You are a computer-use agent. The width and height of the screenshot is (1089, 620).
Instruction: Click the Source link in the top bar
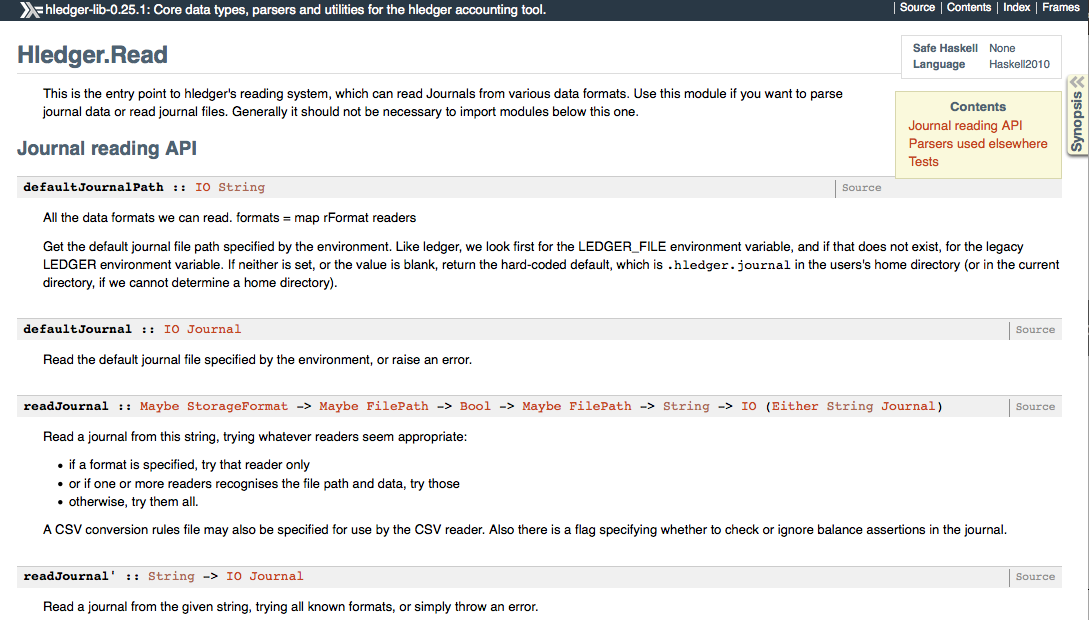(917, 7)
